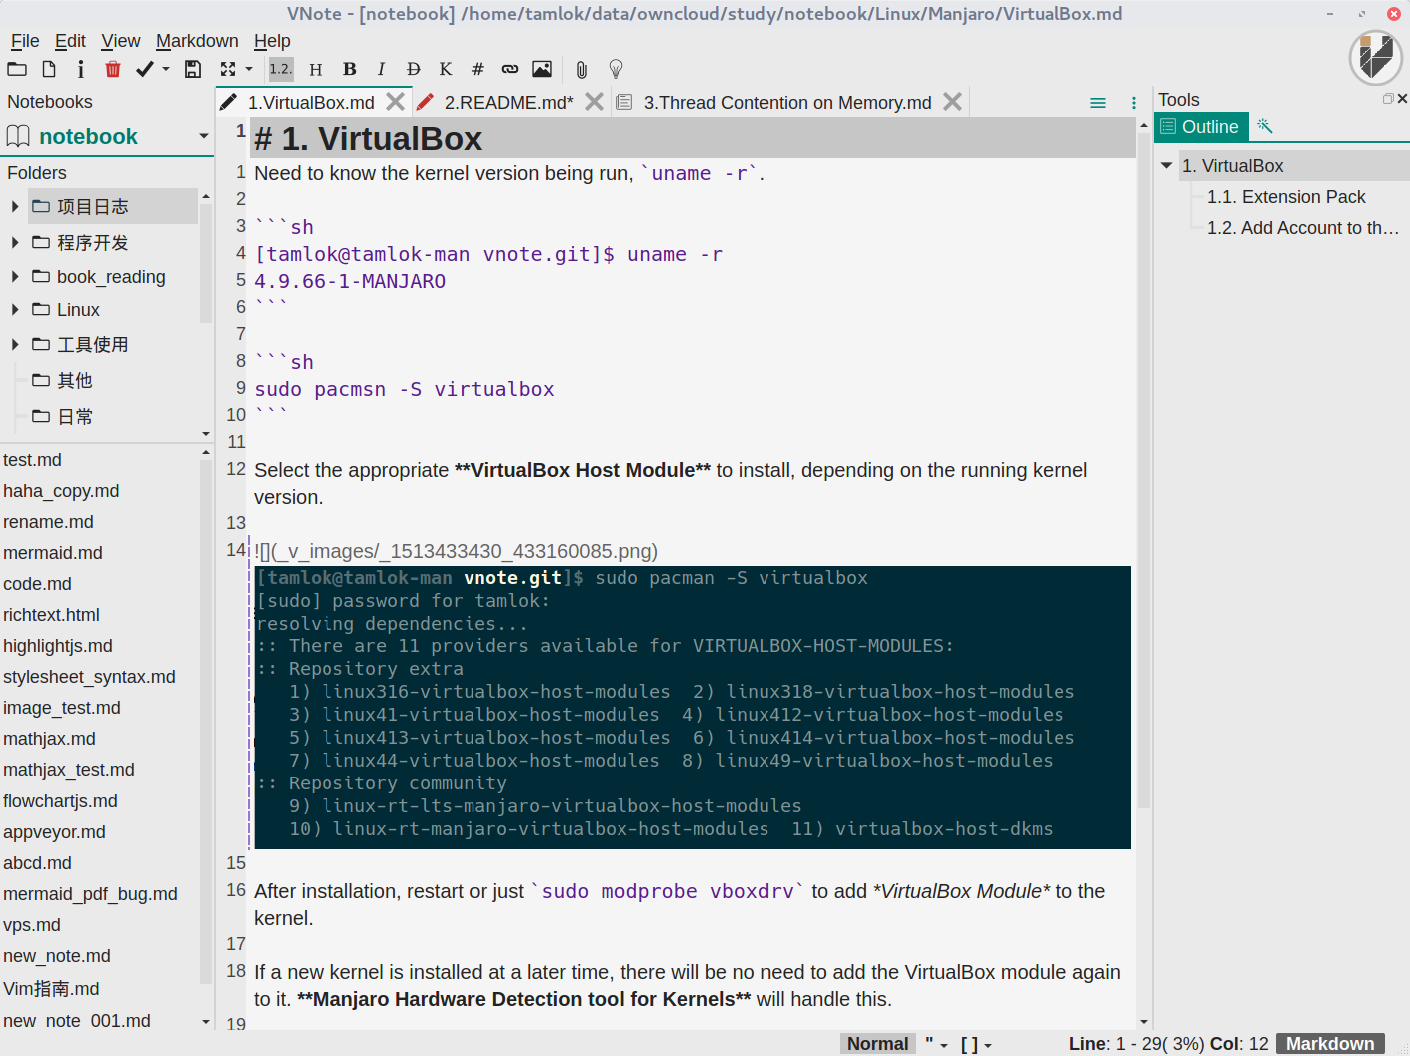Save the note with the floppy disk icon
The width and height of the screenshot is (1410, 1056).
(193, 69)
